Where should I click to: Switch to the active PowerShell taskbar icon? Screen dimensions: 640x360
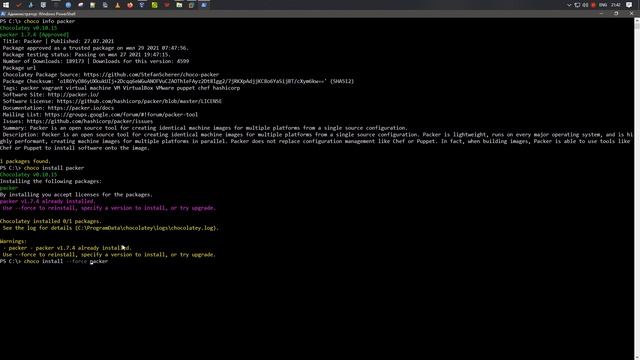coord(204,5)
